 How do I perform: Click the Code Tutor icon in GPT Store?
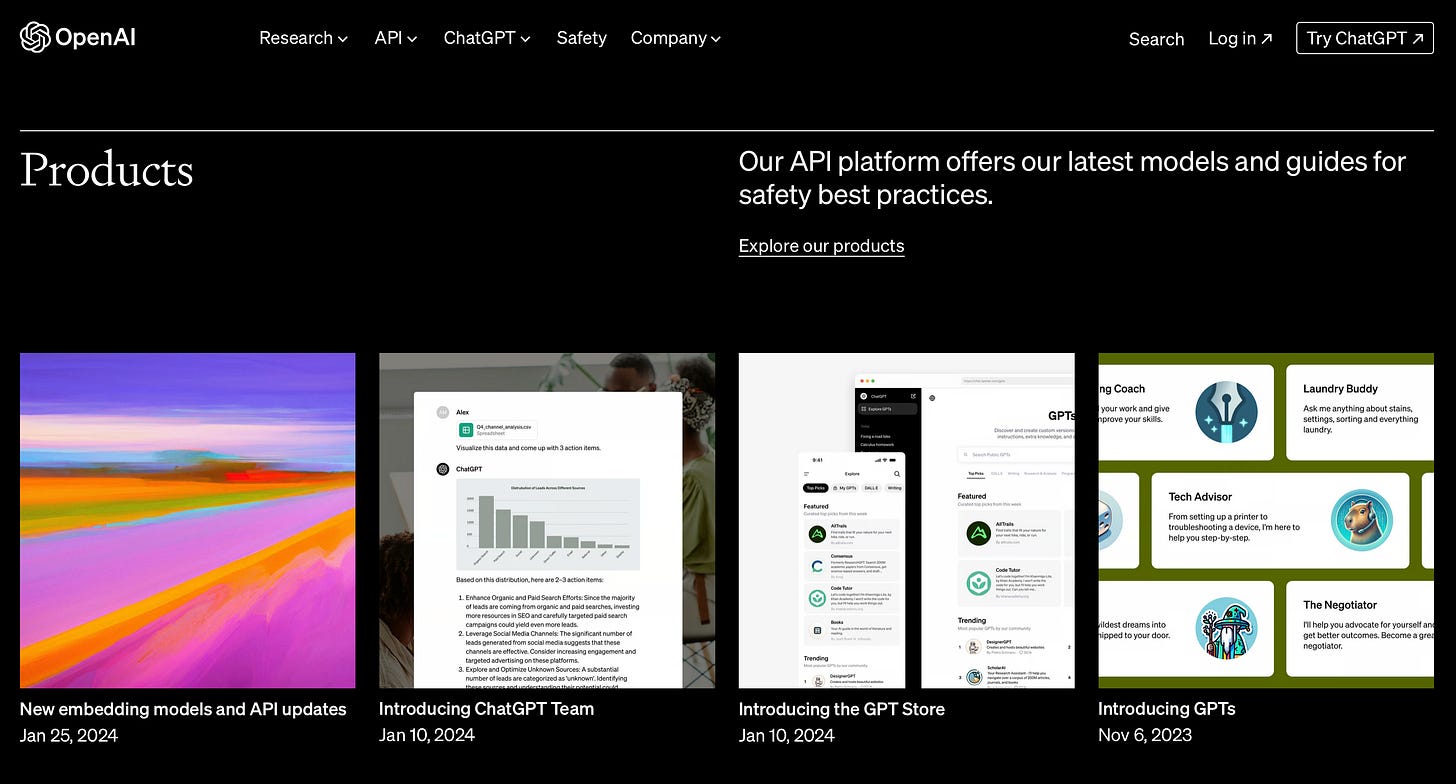click(x=979, y=582)
